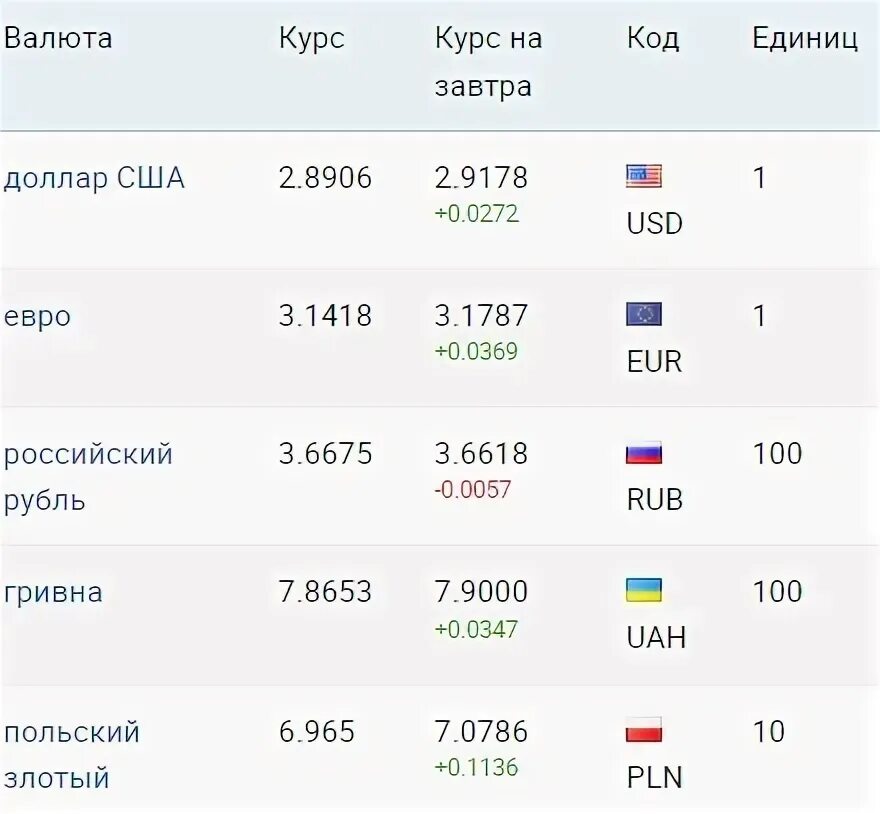The image size is (880, 814).
Task: Click the ruble change value -0.0057
Action: 473,490
